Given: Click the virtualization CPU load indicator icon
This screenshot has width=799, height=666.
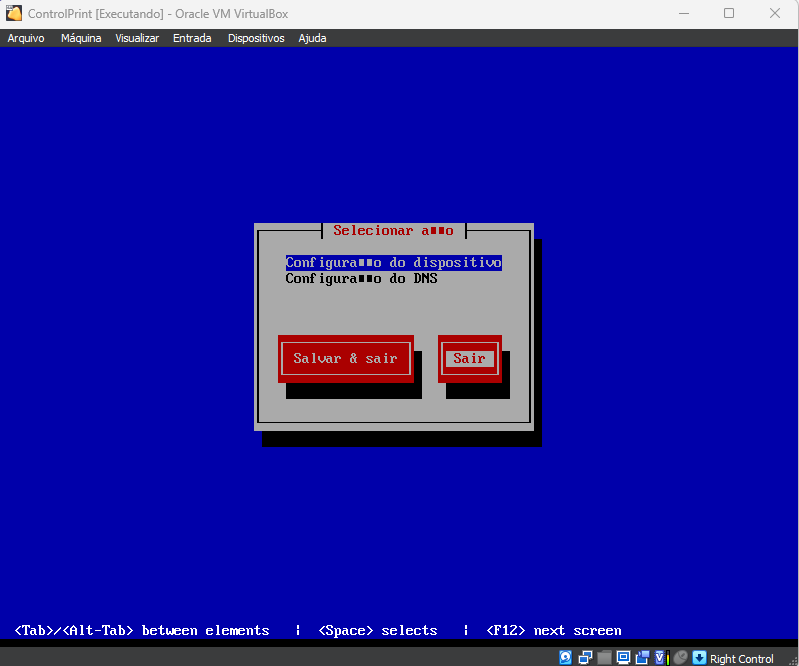Looking at the screenshot, I should [x=661, y=658].
